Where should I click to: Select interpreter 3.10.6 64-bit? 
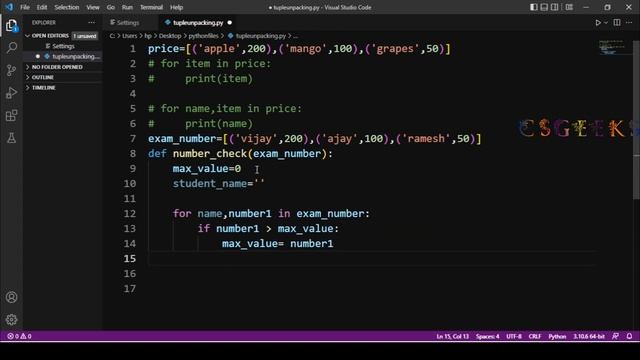589,336
